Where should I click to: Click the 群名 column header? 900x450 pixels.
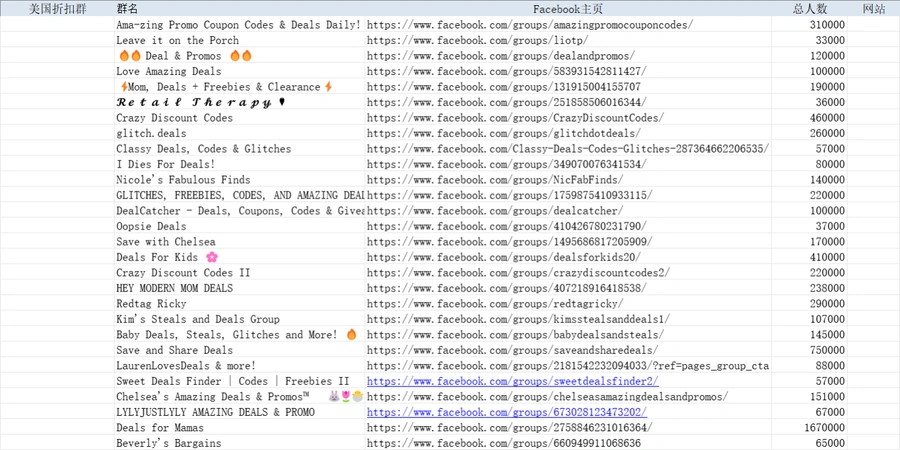coord(240,9)
